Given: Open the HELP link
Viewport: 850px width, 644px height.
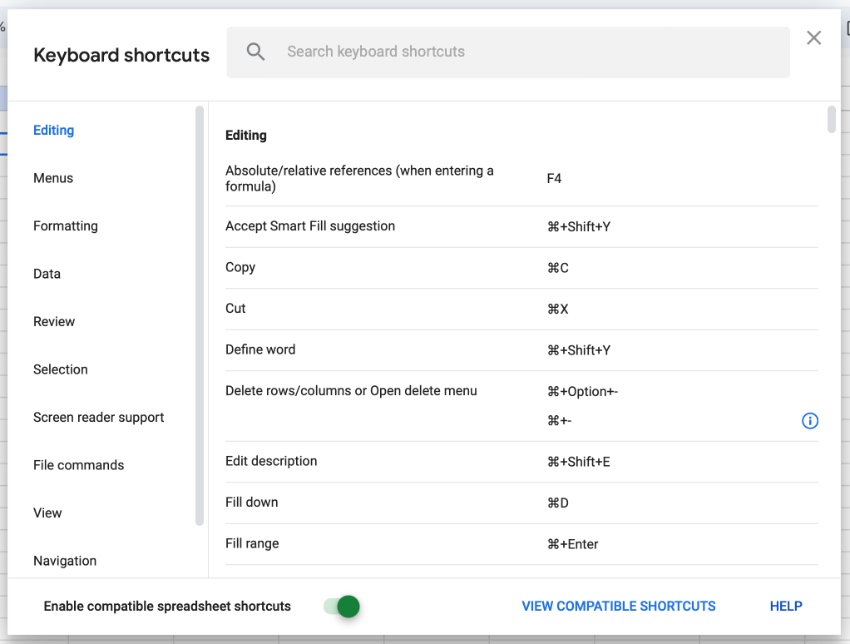Looking at the screenshot, I should [786, 606].
